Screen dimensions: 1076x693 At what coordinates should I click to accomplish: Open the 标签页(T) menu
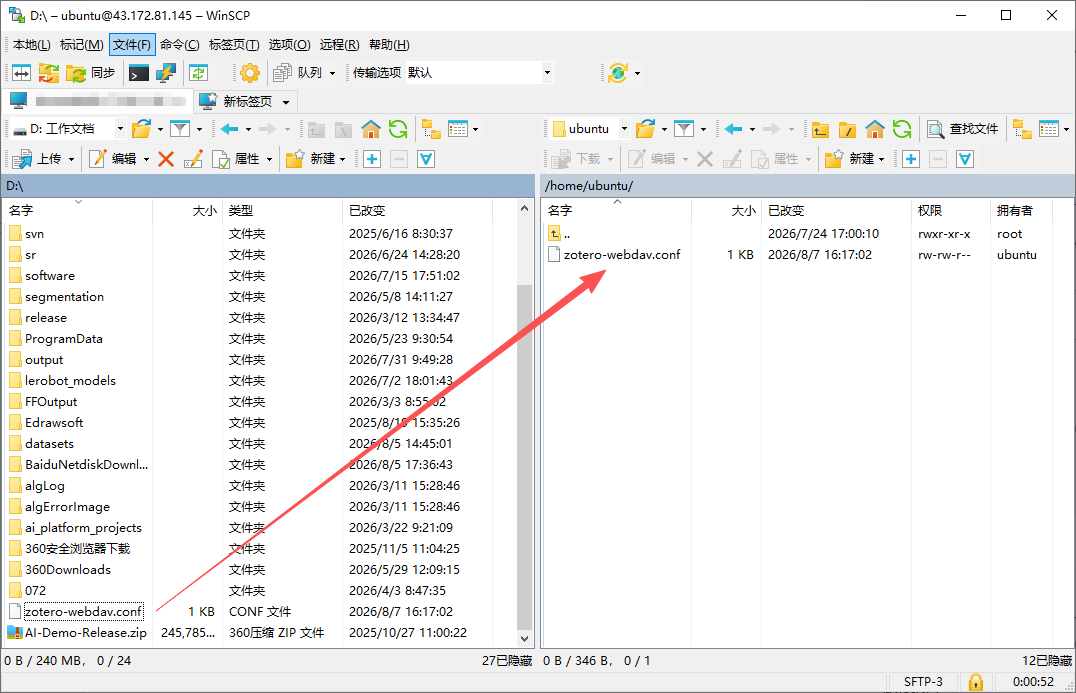point(234,45)
